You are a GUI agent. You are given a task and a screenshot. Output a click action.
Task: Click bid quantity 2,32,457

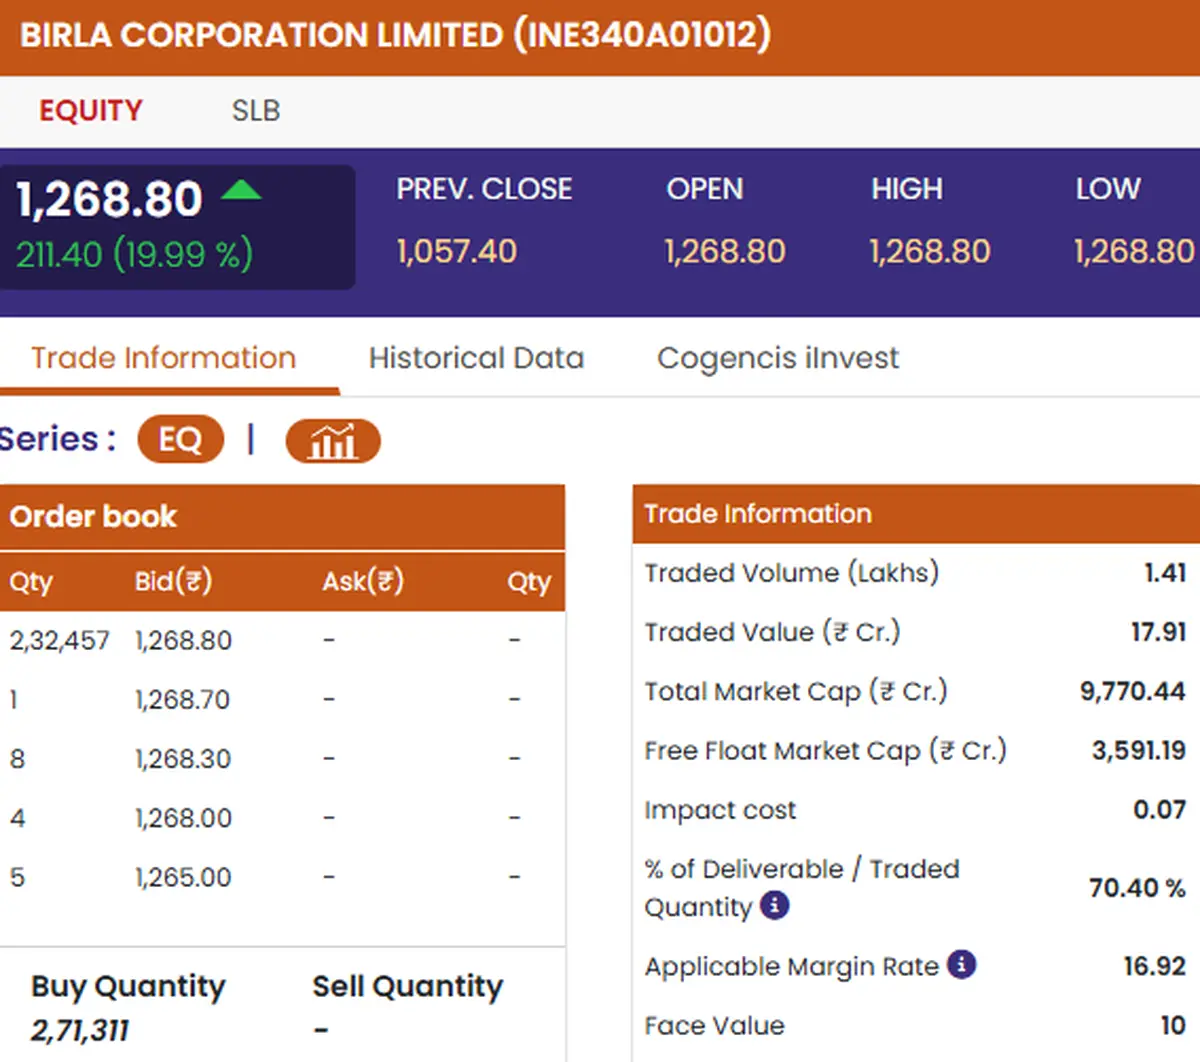tap(59, 640)
